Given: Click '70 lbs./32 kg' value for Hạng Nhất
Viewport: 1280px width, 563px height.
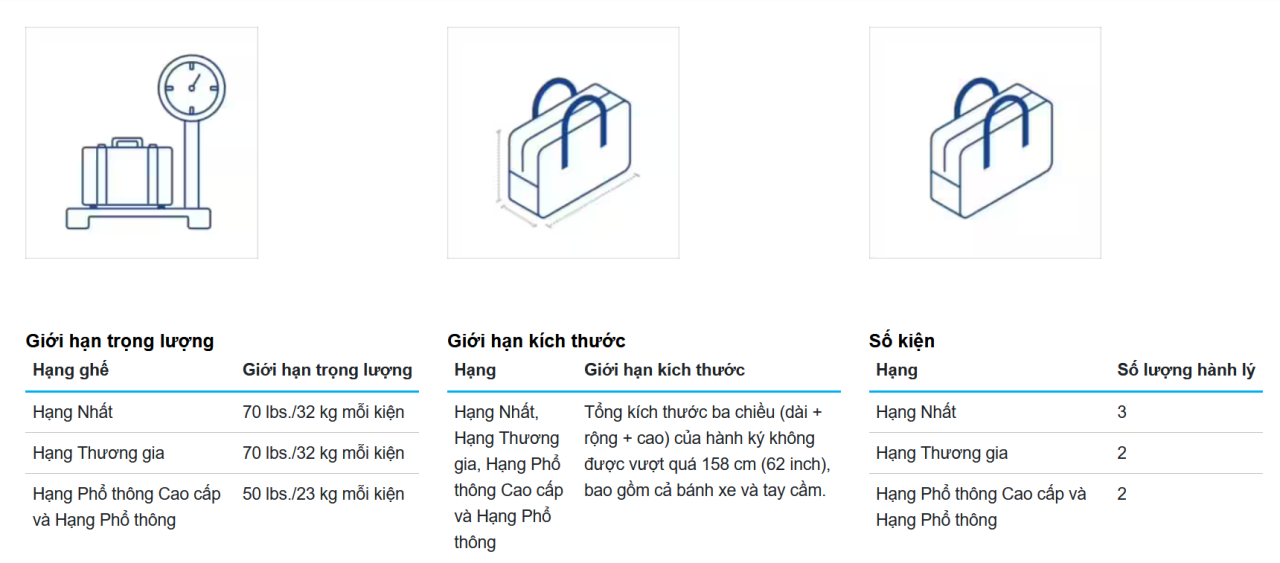Looking at the screenshot, I should tap(323, 412).
